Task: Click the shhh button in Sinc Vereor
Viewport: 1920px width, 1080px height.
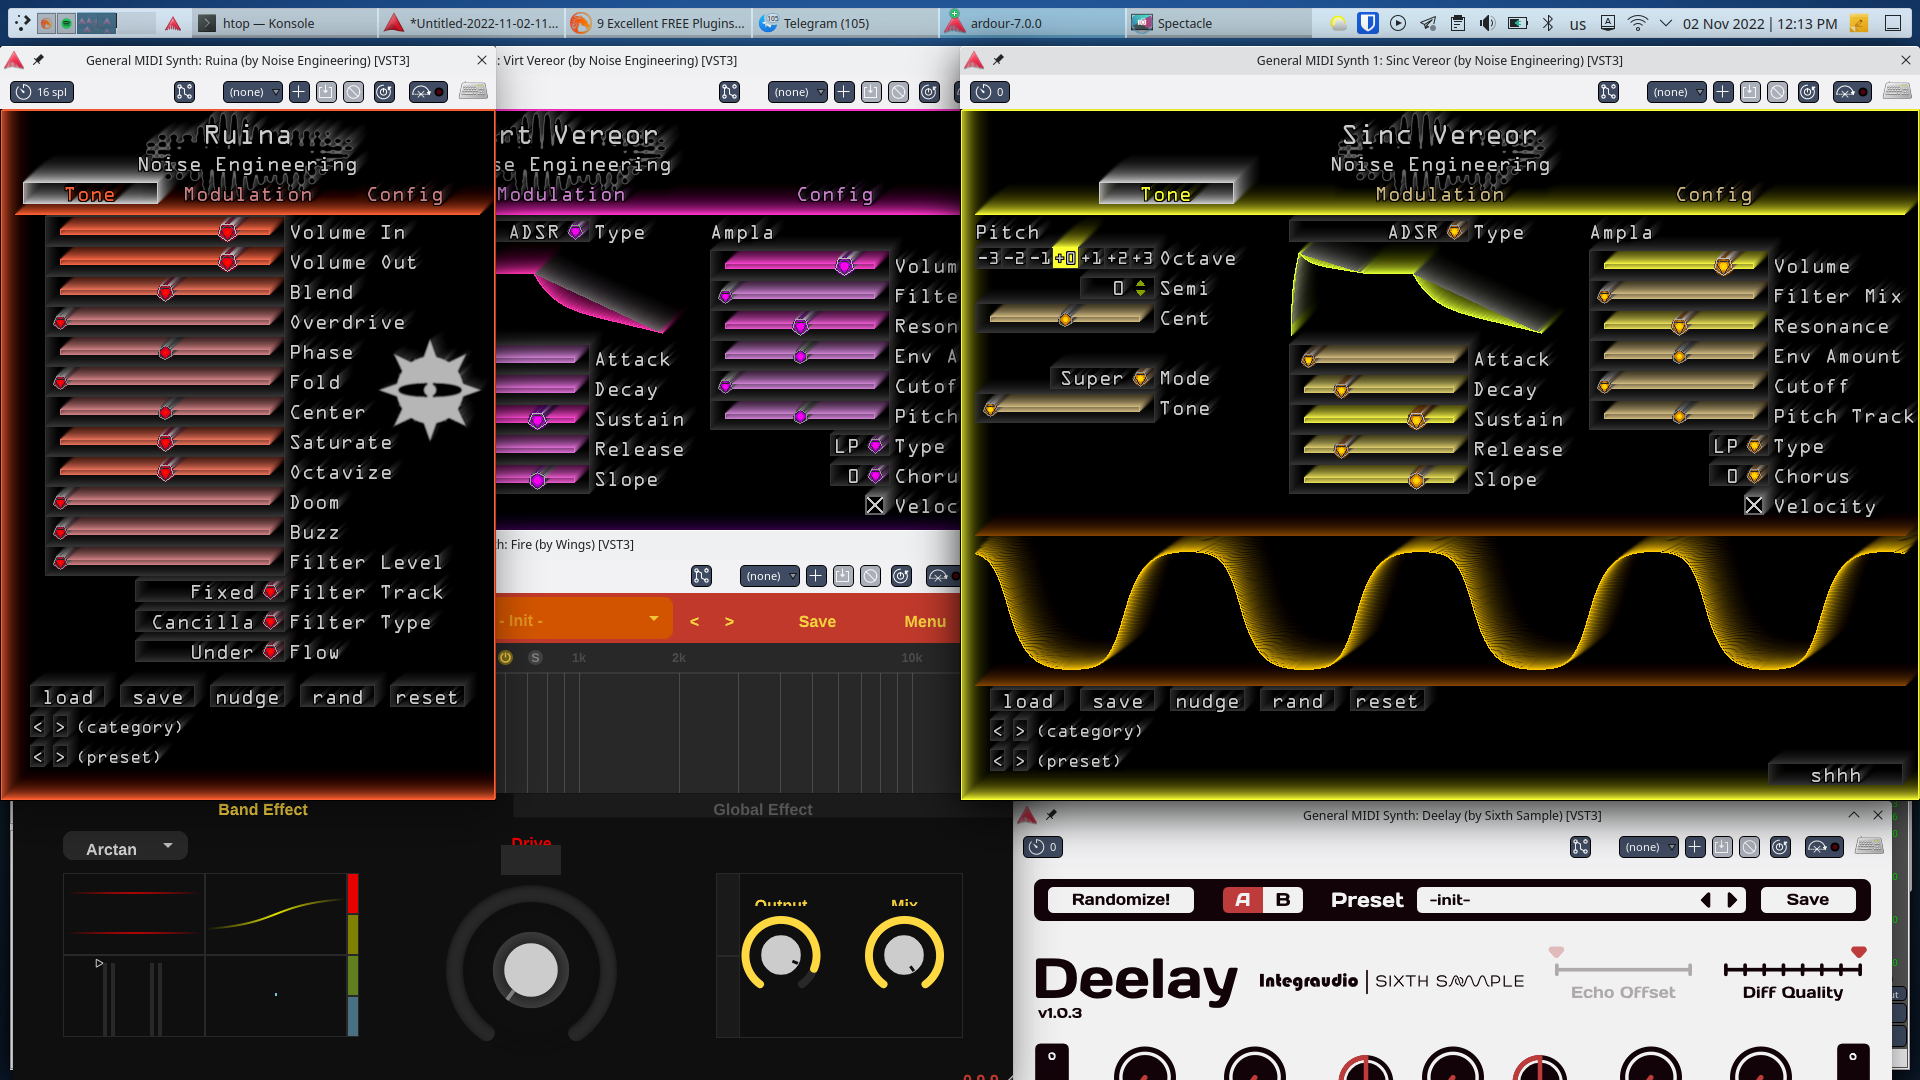Action: pyautogui.click(x=1836, y=775)
